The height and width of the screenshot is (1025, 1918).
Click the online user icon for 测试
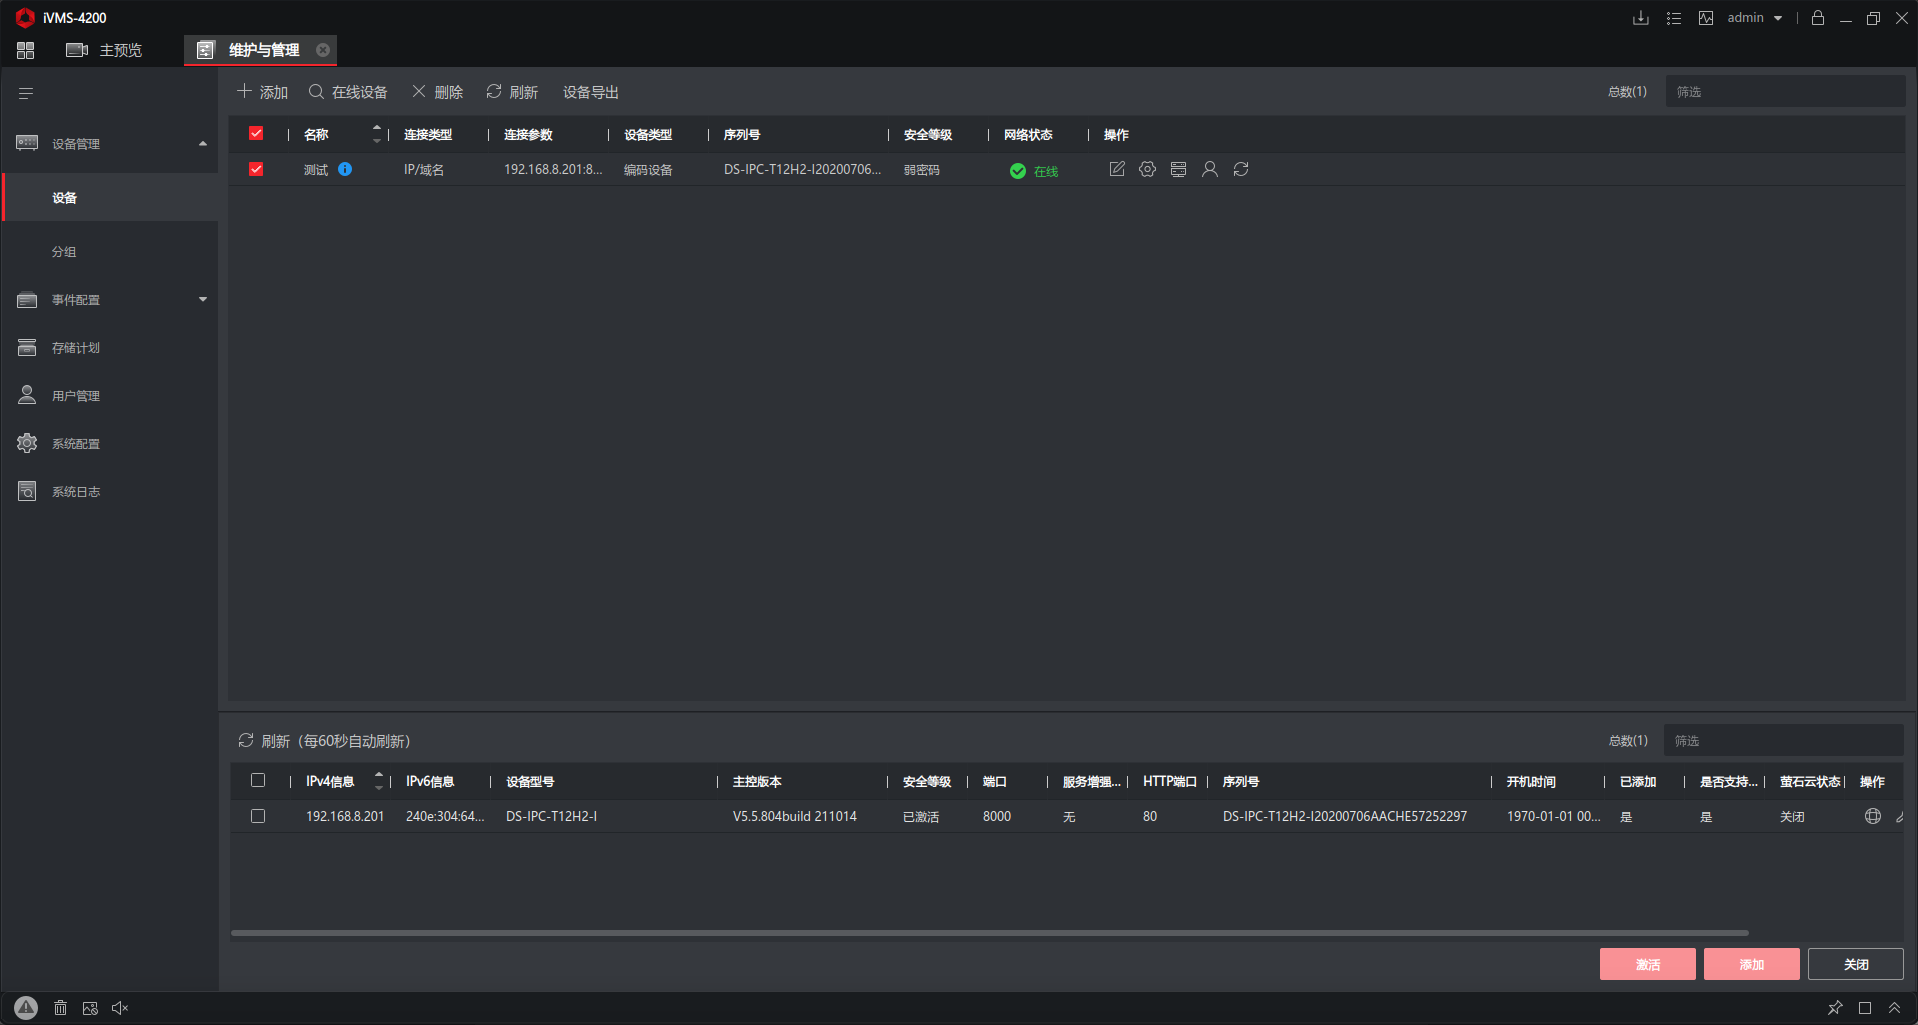click(1210, 169)
